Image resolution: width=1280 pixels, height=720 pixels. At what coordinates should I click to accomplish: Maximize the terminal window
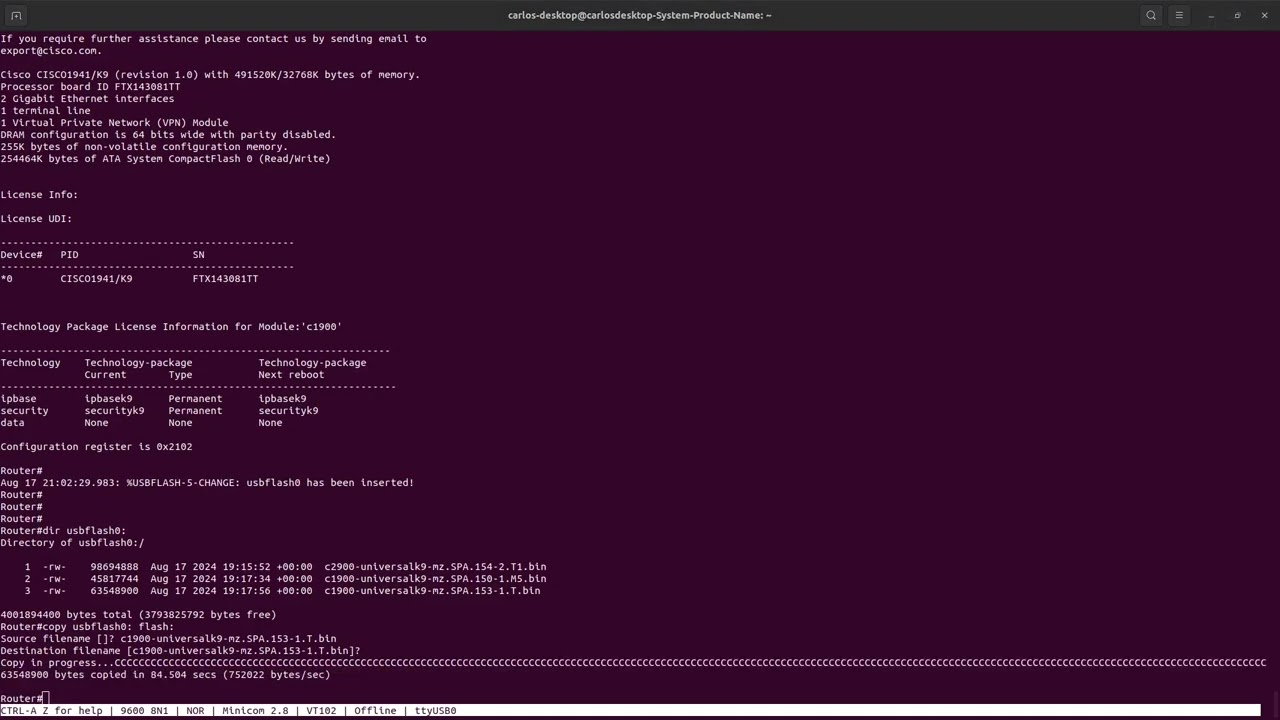tap(1238, 15)
